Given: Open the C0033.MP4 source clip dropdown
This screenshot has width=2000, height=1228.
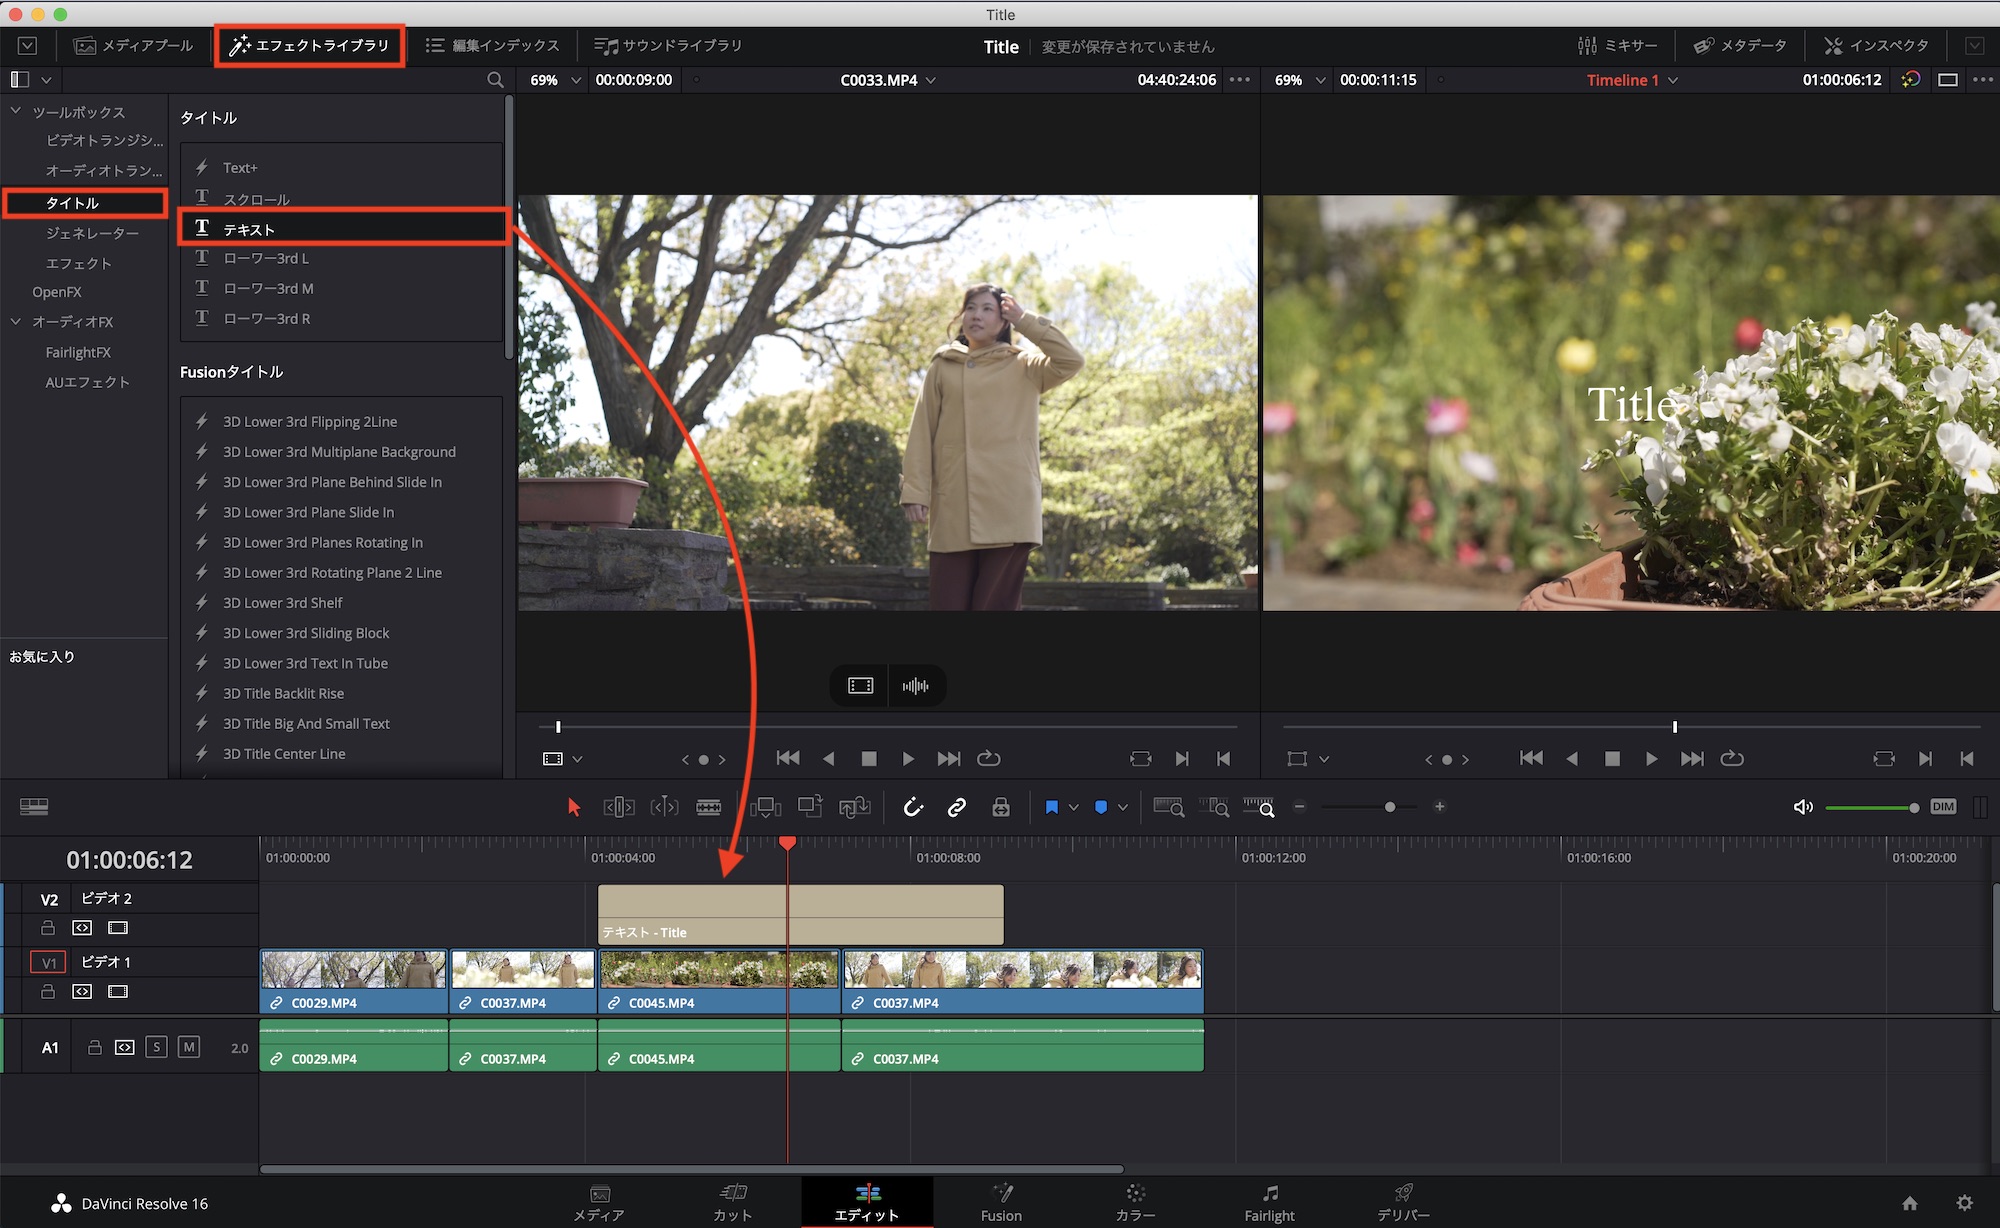Looking at the screenshot, I should tap(931, 80).
